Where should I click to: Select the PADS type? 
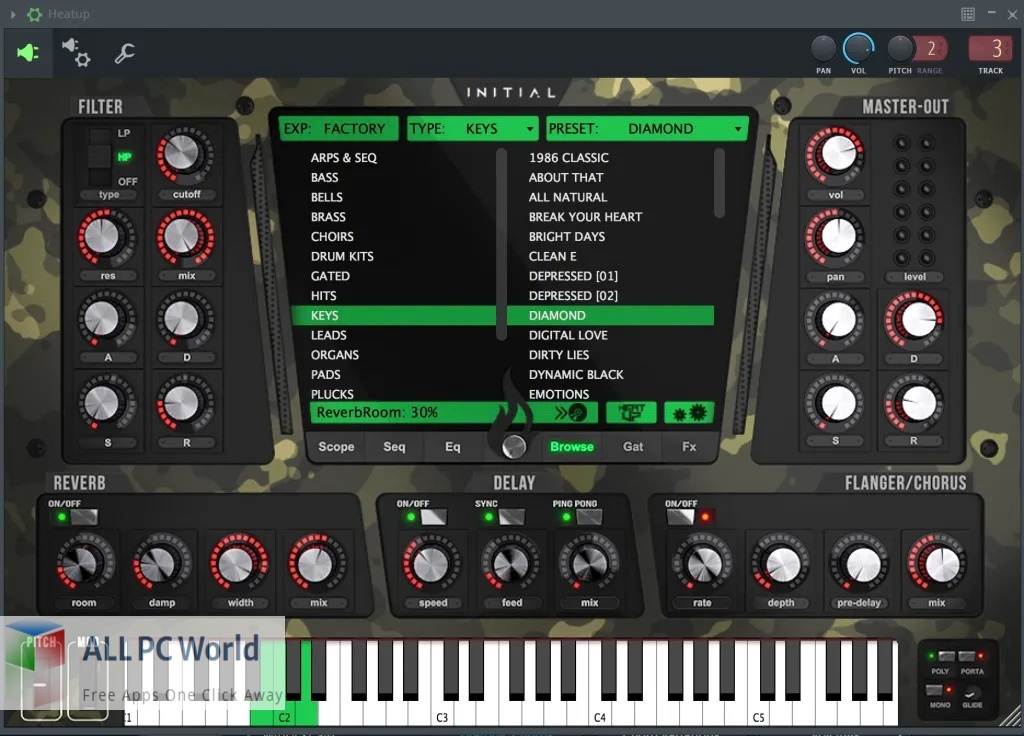(x=325, y=374)
